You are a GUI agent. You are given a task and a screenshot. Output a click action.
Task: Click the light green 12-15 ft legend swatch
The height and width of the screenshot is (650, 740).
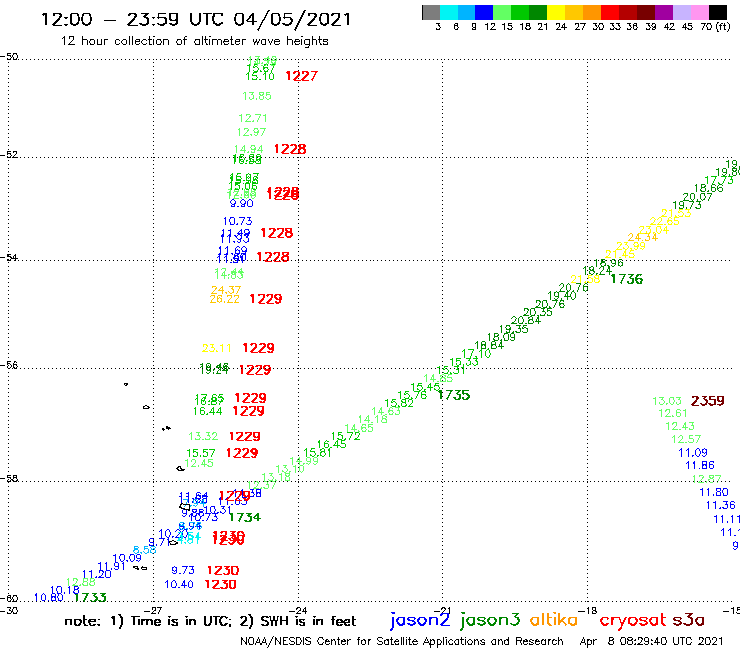point(502,12)
